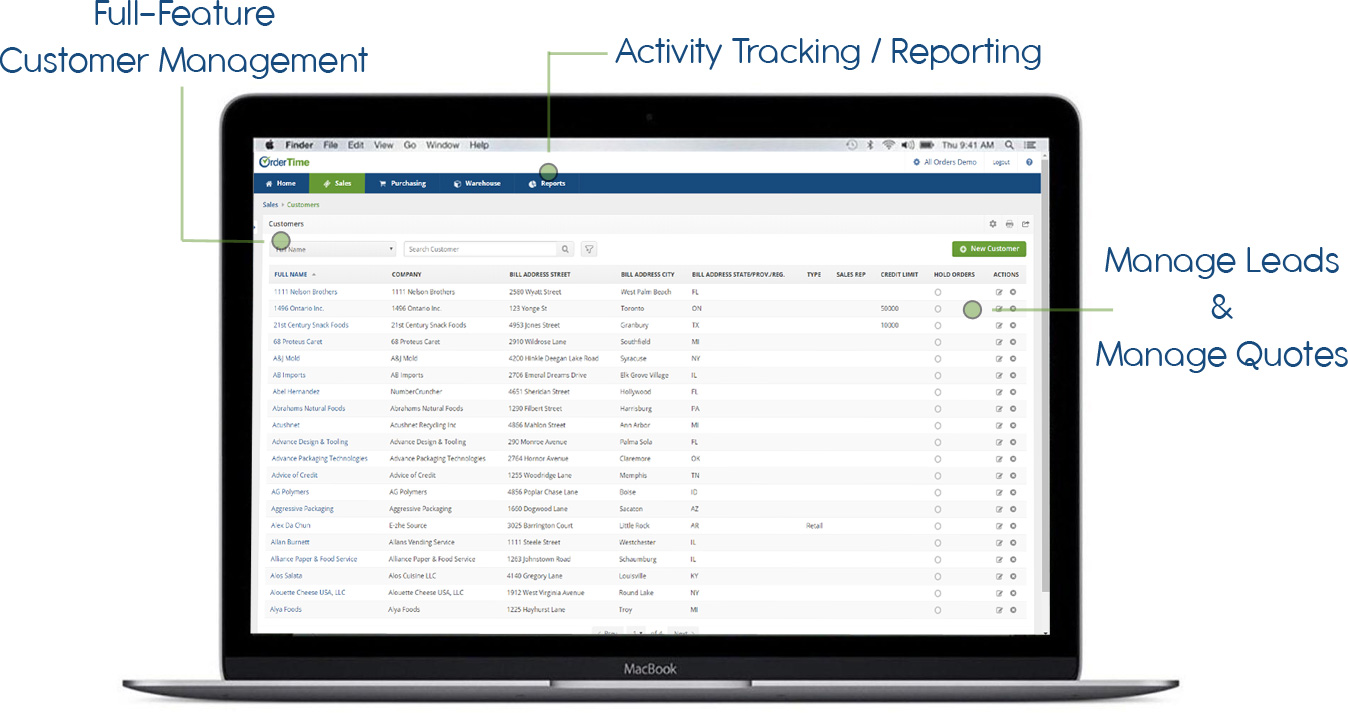Viewport: 1348px width, 720px height.
Task: Toggle Hold Orders for 1111 Nelson Brothers
Action: 937,292
